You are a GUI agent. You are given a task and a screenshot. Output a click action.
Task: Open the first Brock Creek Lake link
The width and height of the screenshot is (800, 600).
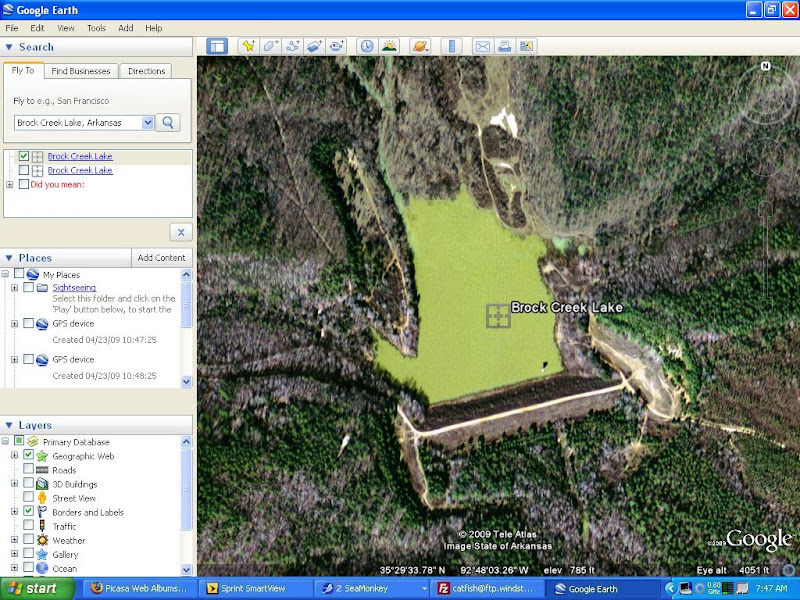(x=80, y=156)
